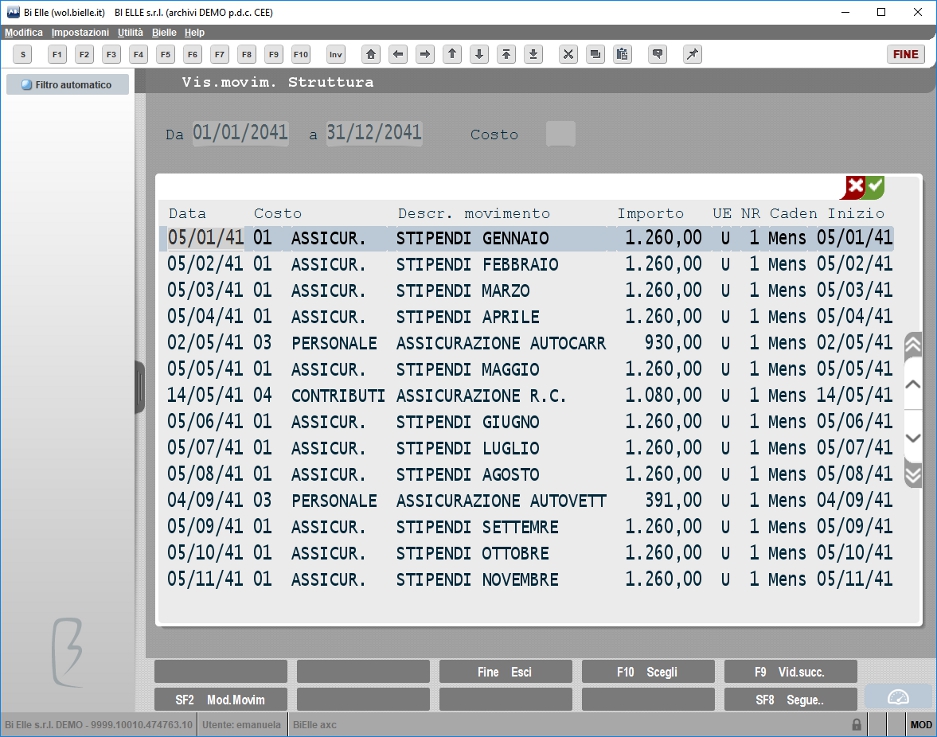Jump to first page with double-up chevron
Screen dimensions: 937x737
[x=913, y=344]
